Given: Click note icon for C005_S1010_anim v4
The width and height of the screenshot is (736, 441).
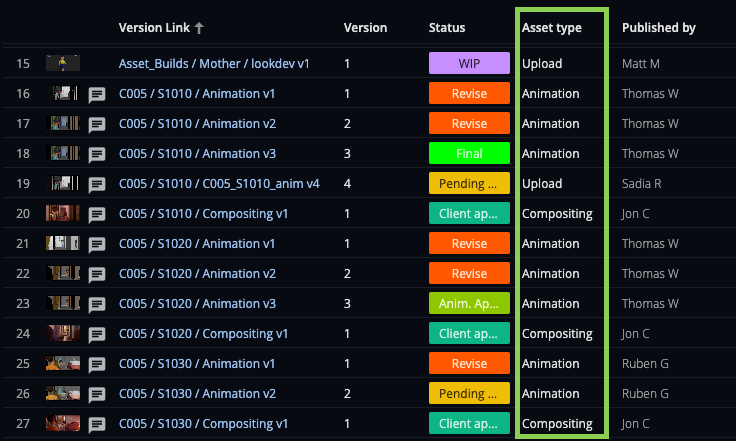Looking at the screenshot, I should (x=97, y=184).
